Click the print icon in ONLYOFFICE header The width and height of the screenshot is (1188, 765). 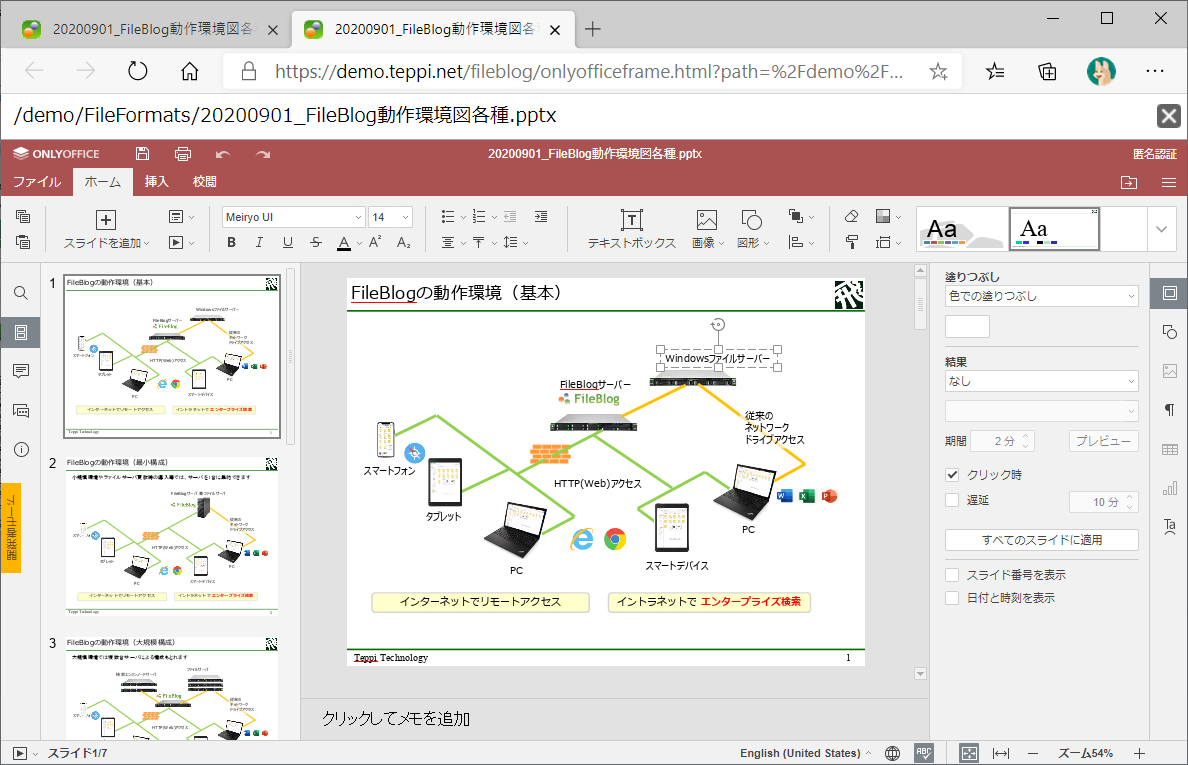[183, 154]
